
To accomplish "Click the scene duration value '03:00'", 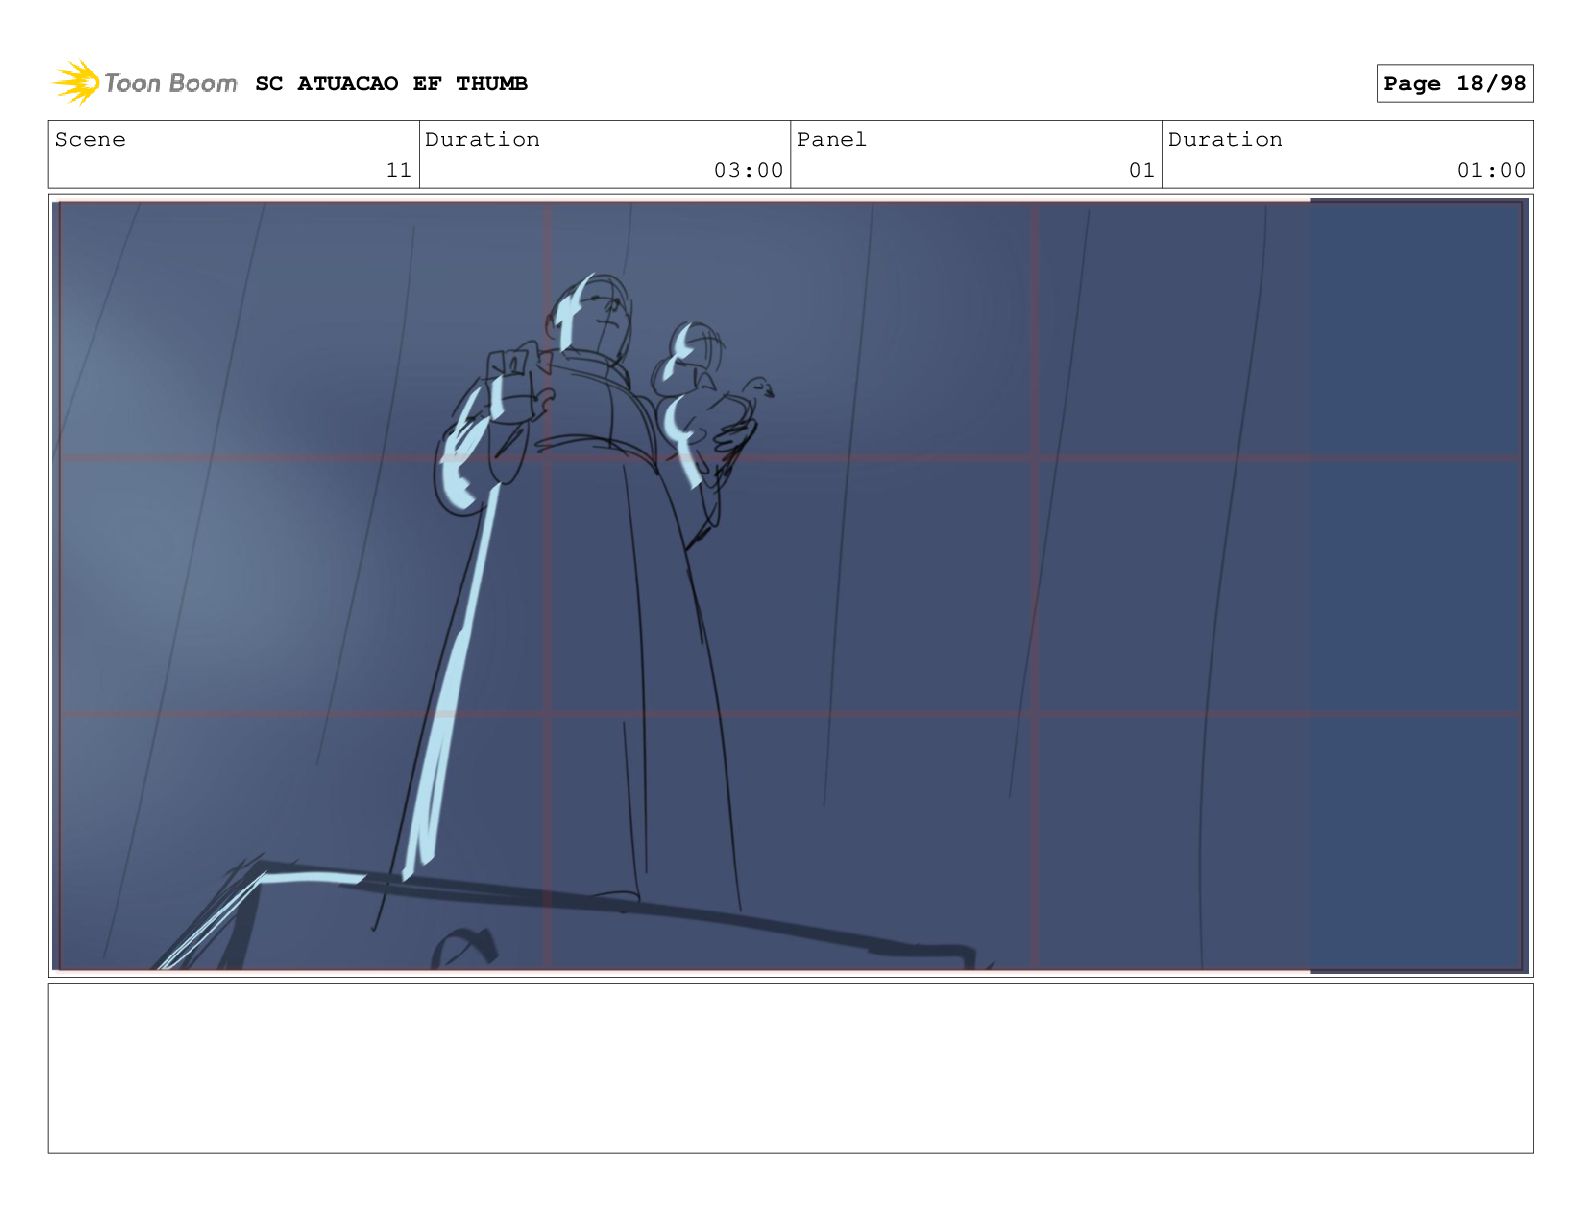I will pos(748,170).
